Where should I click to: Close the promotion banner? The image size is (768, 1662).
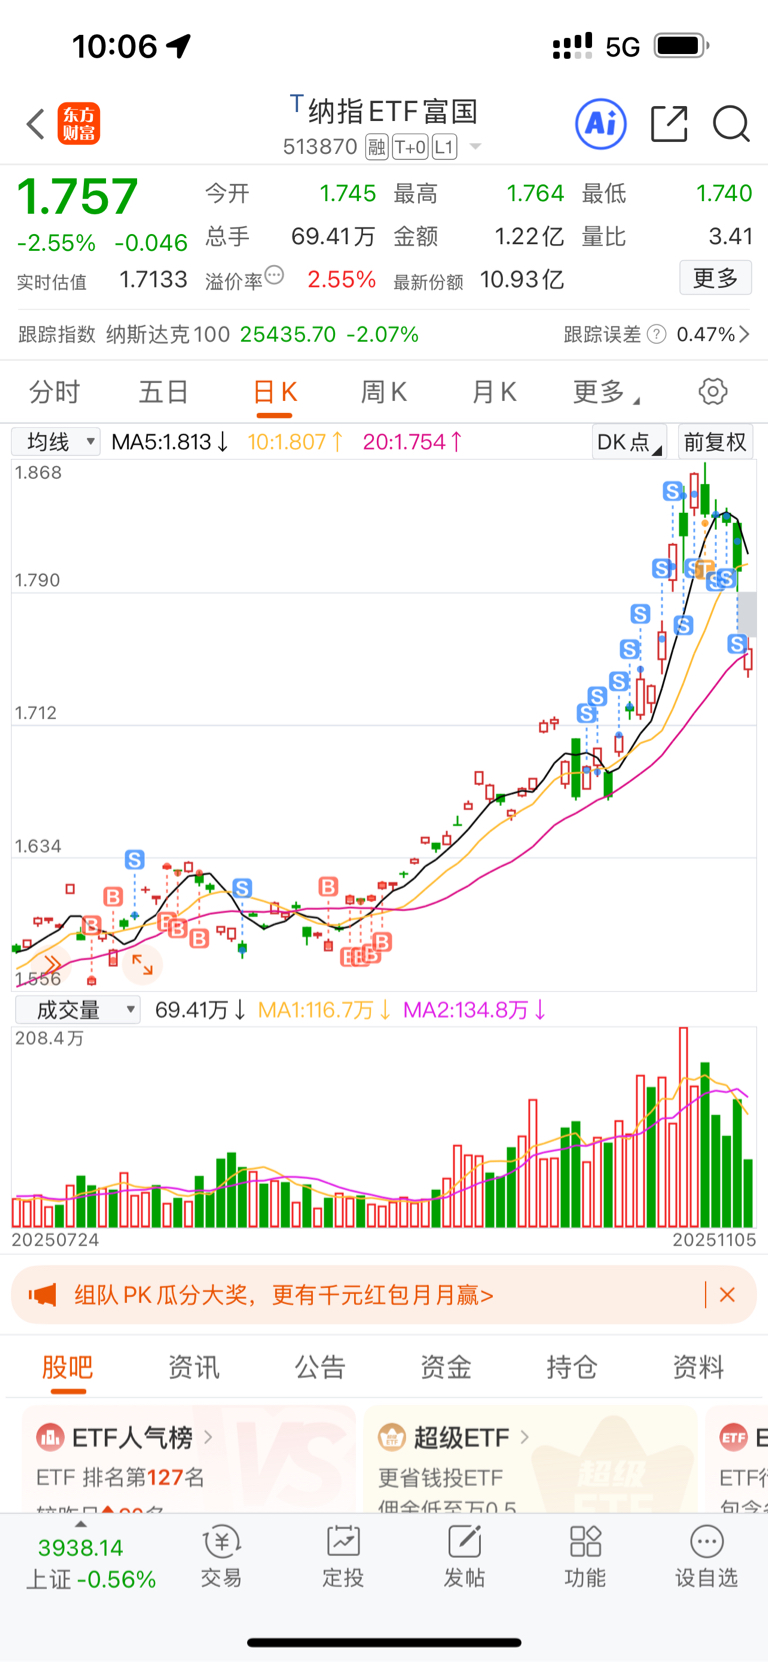point(727,1295)
